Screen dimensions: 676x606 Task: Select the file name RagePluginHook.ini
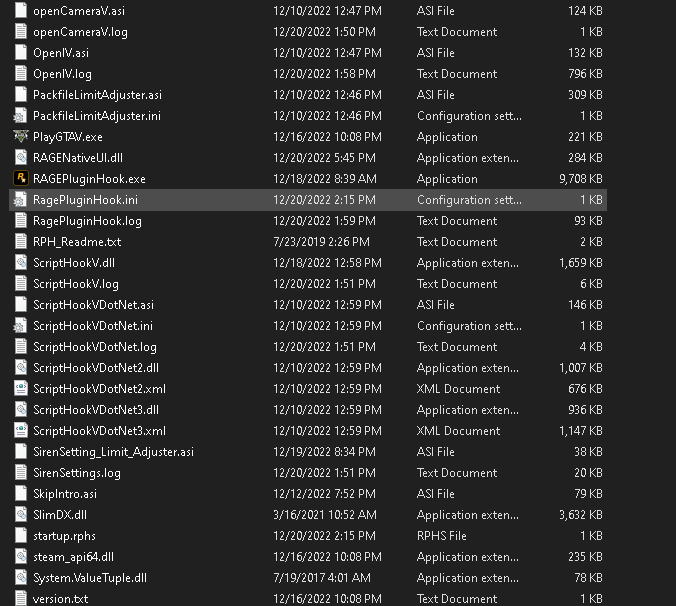point(85,200)
